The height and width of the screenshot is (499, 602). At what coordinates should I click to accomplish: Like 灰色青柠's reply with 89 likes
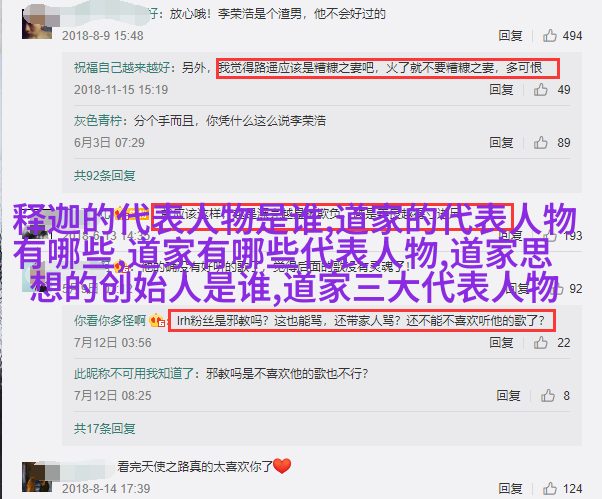point(541,143)
